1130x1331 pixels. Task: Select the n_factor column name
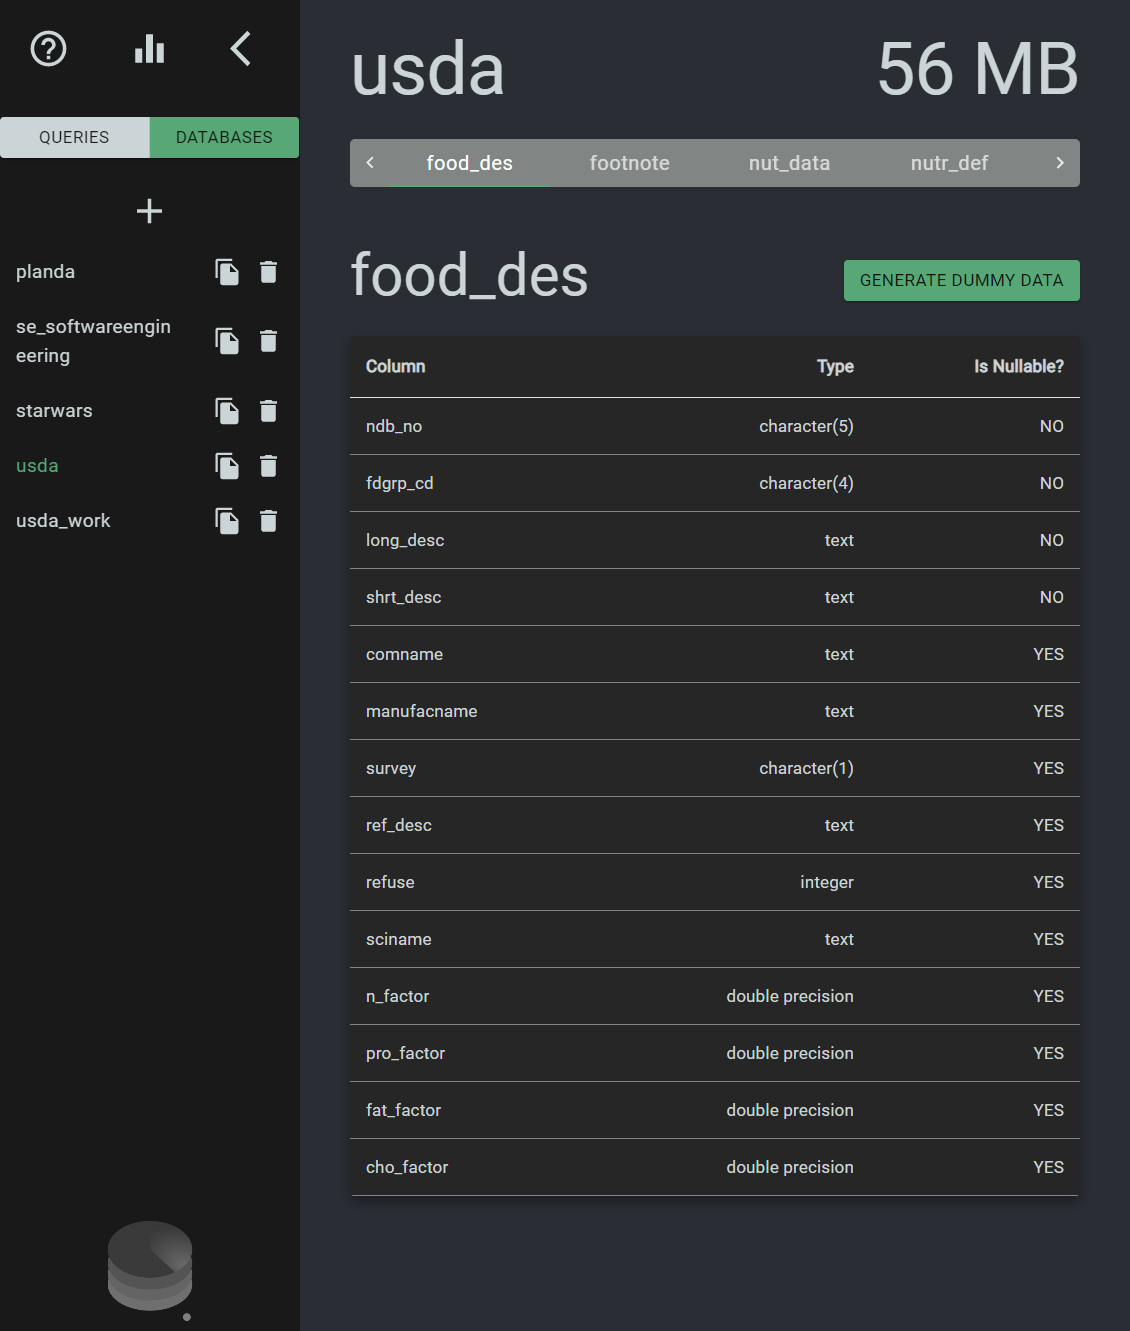[x=398, y=996]
